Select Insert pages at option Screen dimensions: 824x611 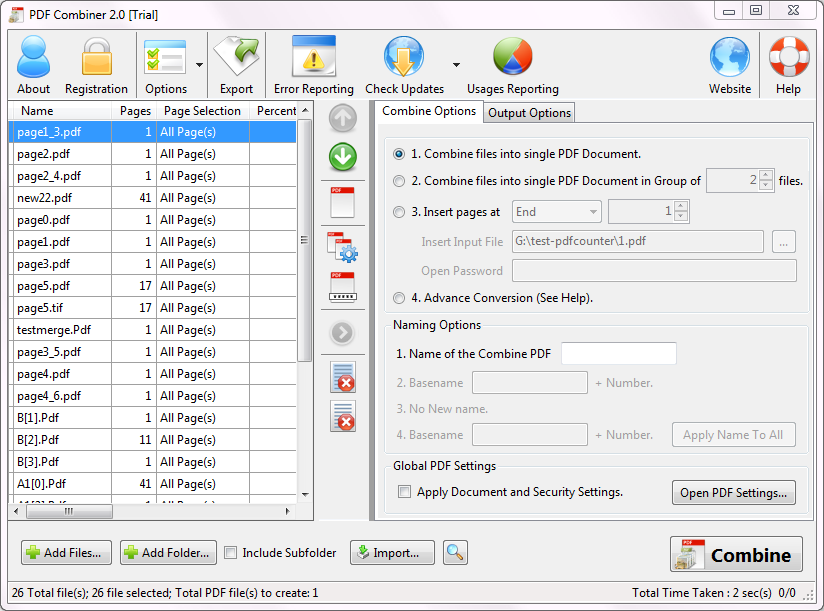pyautogui.click(x=399, y=212)
